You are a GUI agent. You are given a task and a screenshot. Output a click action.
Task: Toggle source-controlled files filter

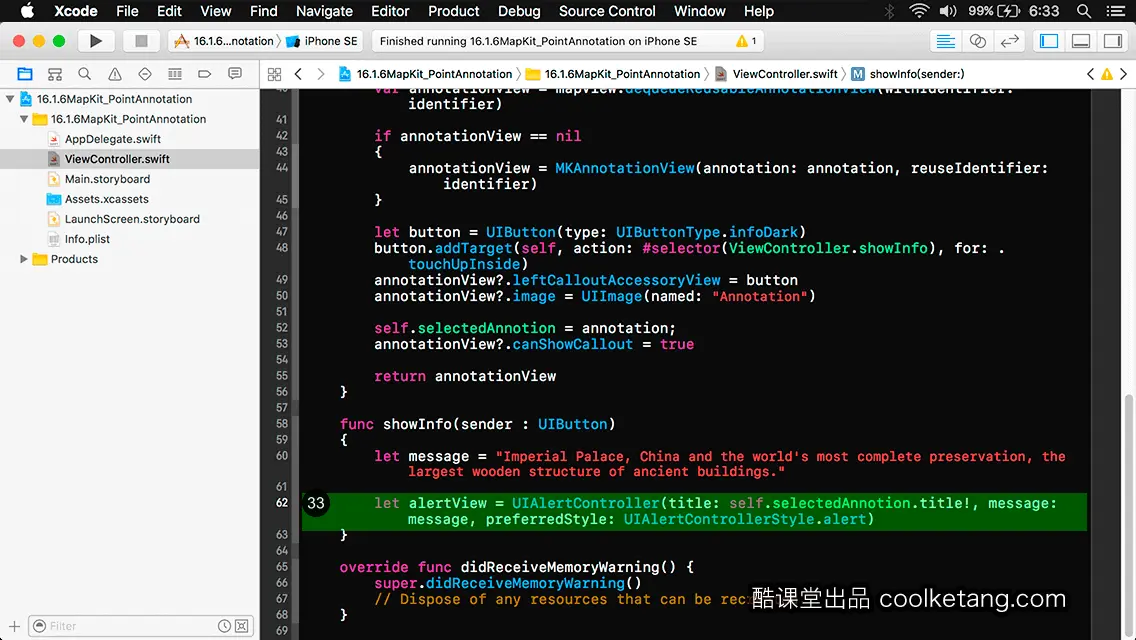(x=242, y=626)
